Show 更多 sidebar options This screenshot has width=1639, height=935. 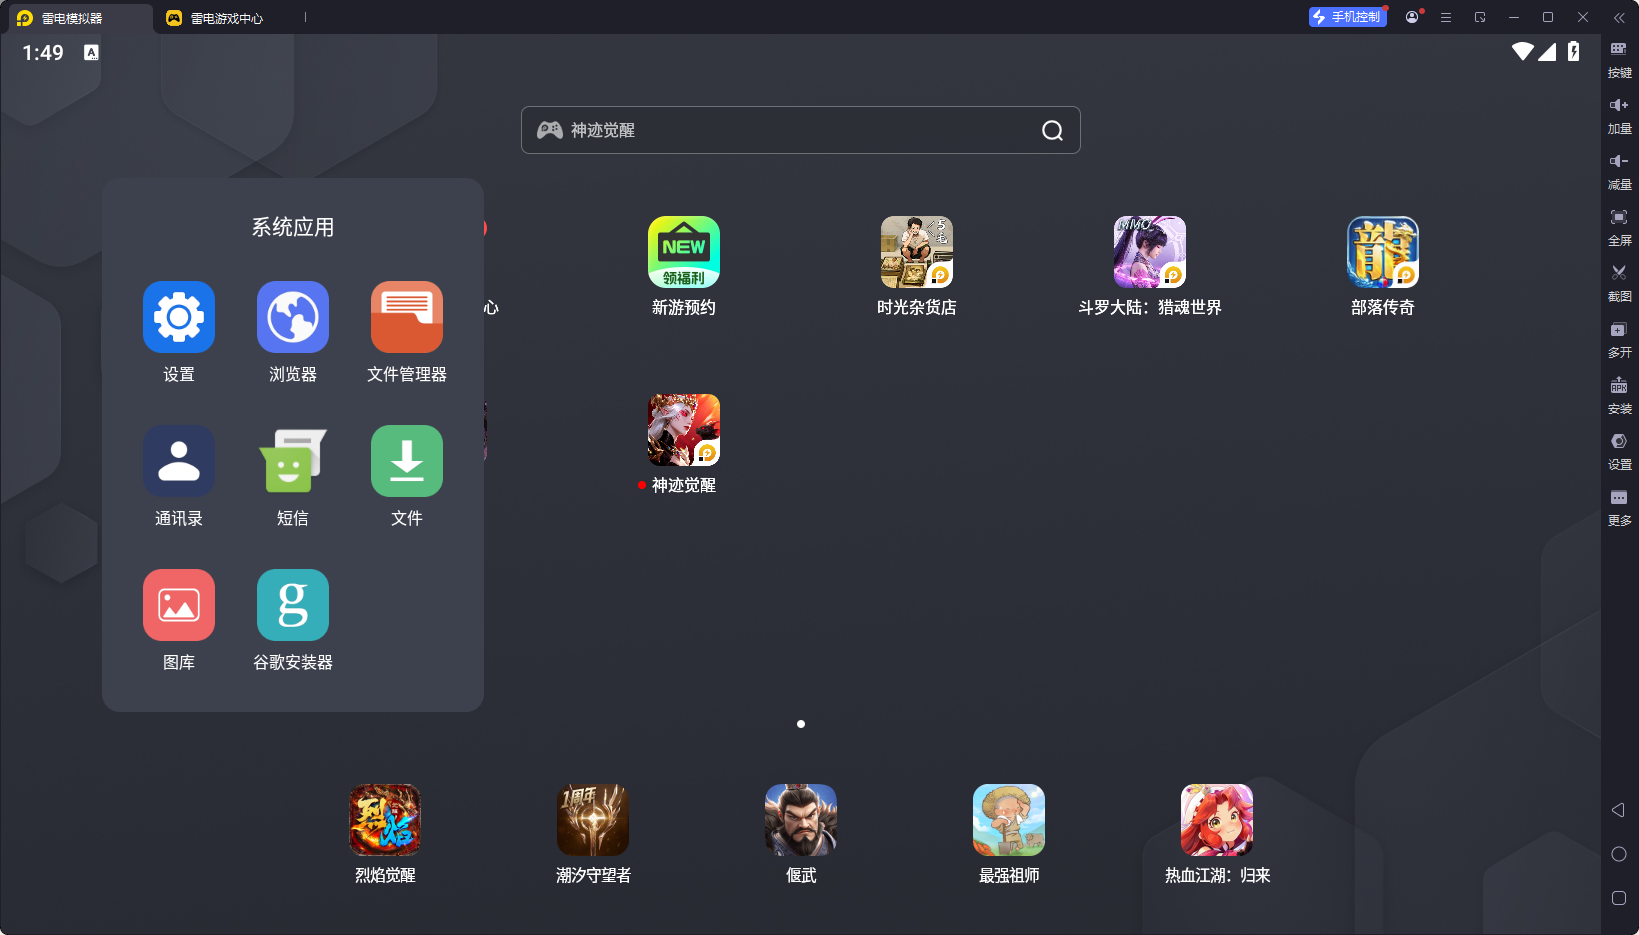(x=1619, y=507)
